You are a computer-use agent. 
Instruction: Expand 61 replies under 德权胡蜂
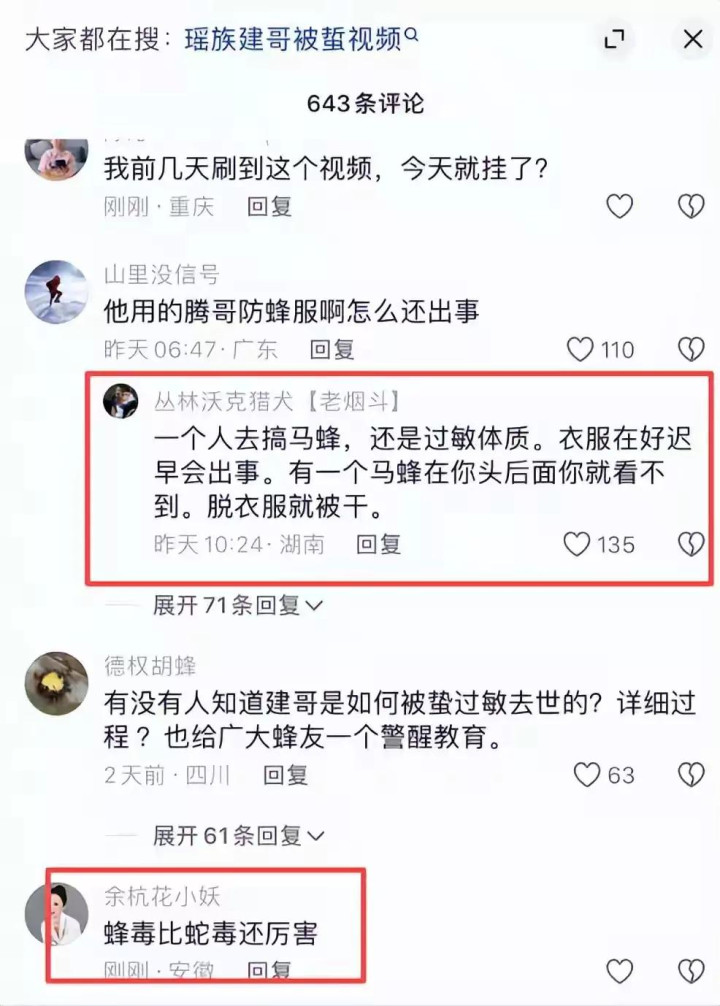[238, 835]
